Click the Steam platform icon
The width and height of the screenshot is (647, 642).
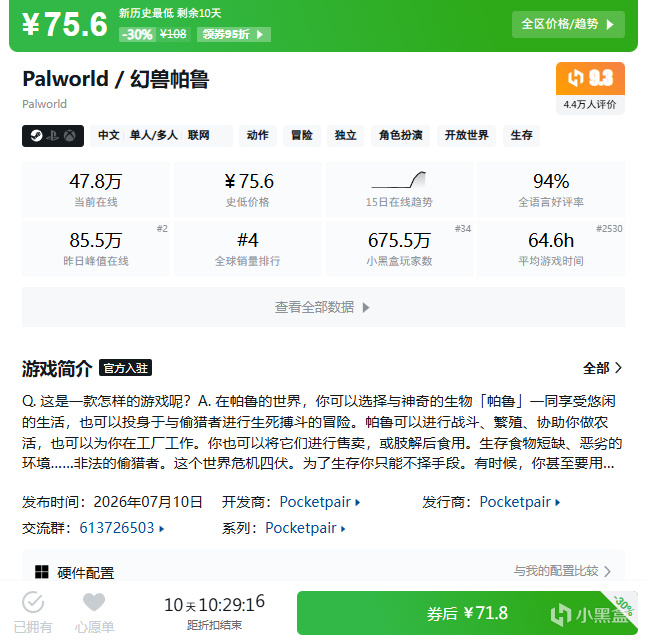[x=36, y=136]
